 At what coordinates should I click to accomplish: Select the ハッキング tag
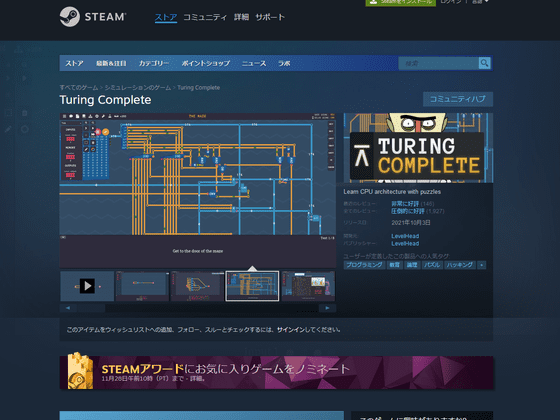click(460, 265)
